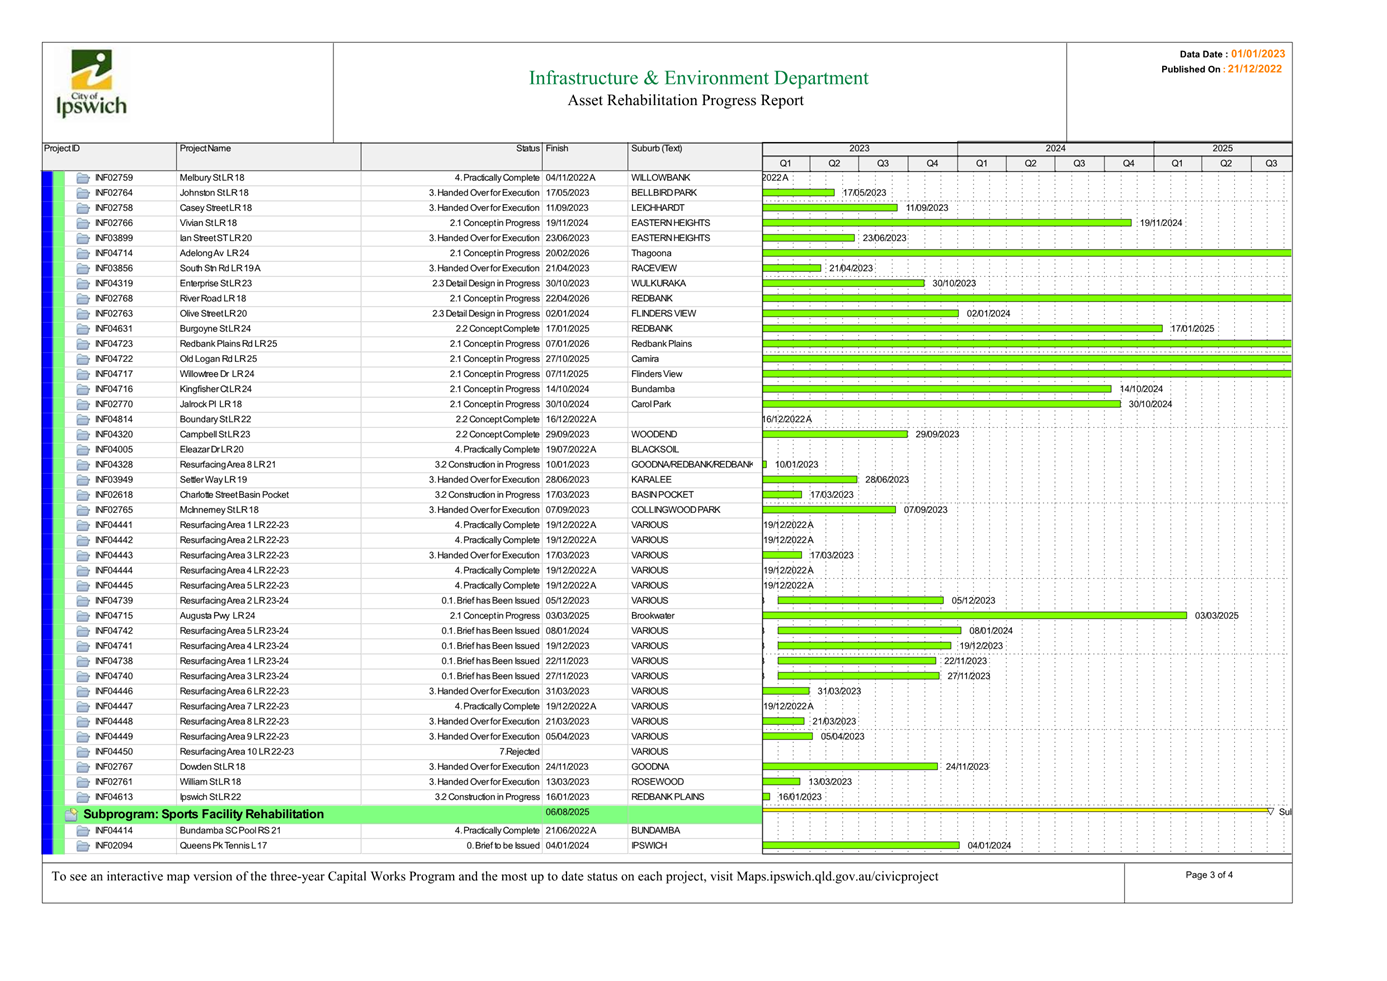
Task: Click the folder icon beside INF04722
Action: 83,359
